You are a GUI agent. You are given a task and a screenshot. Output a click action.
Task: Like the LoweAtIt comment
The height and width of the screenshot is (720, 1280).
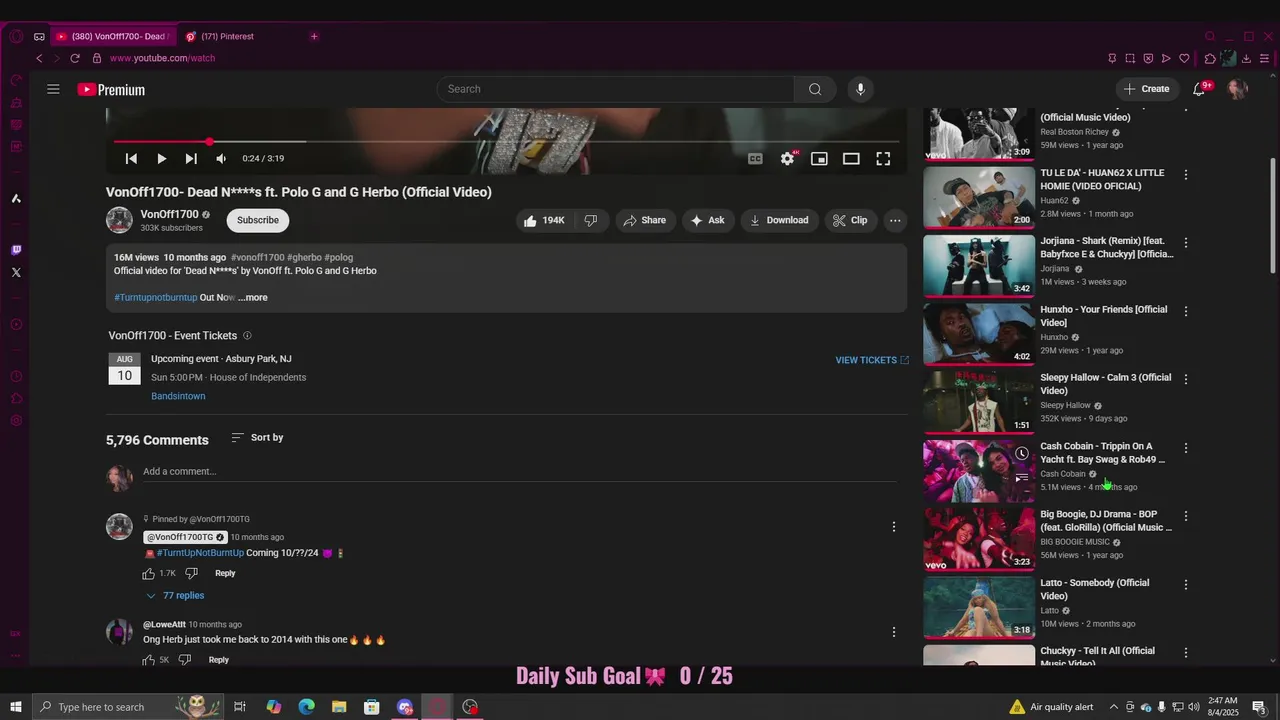click(149, 660)
